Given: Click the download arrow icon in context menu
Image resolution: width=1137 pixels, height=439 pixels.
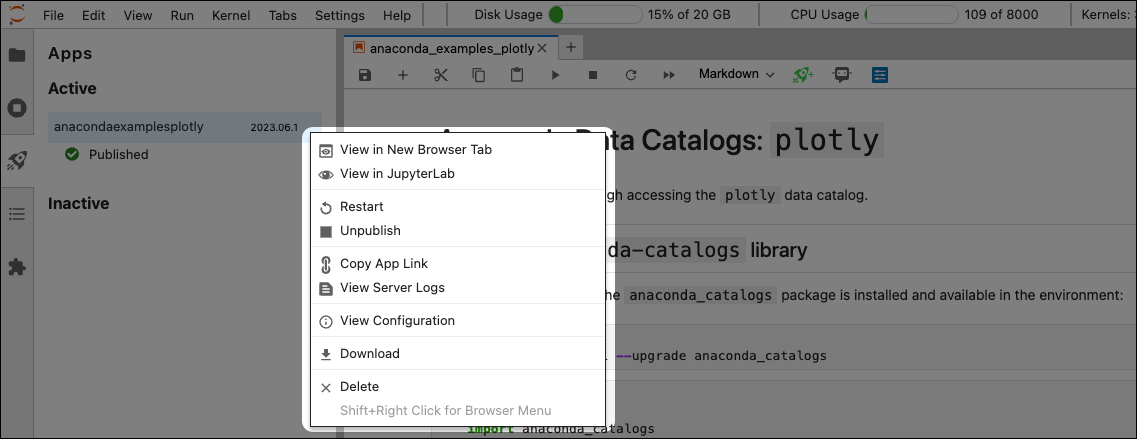Looking at the screenshot, I should (x=326, y=354).
